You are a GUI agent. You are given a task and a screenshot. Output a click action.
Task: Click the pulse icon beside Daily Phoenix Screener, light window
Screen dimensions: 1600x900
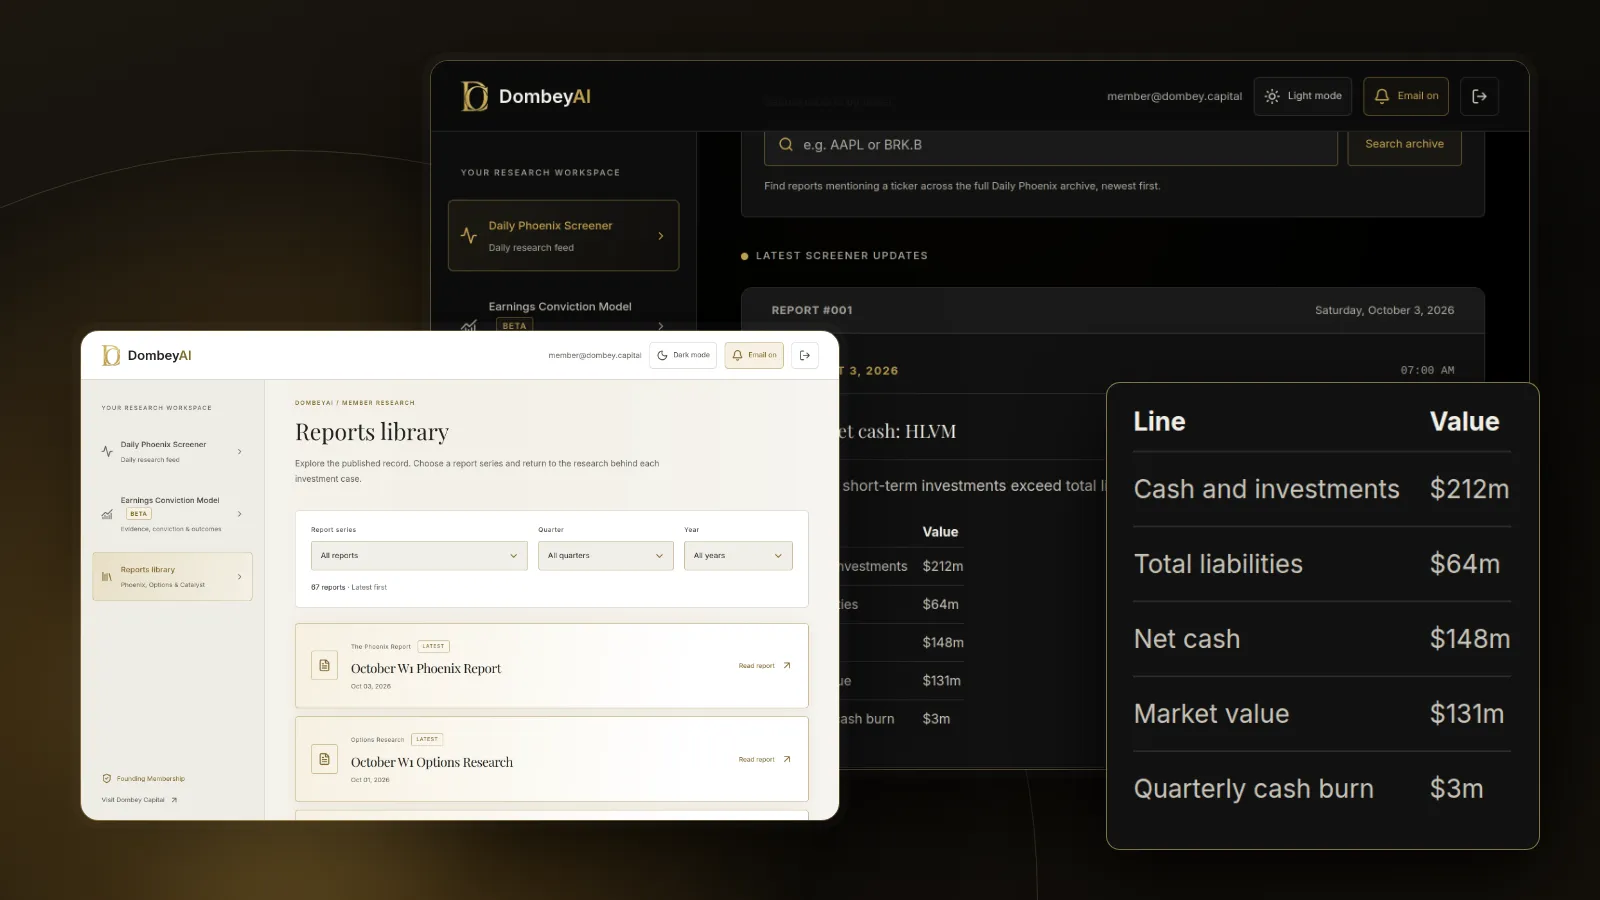point(107,452)
